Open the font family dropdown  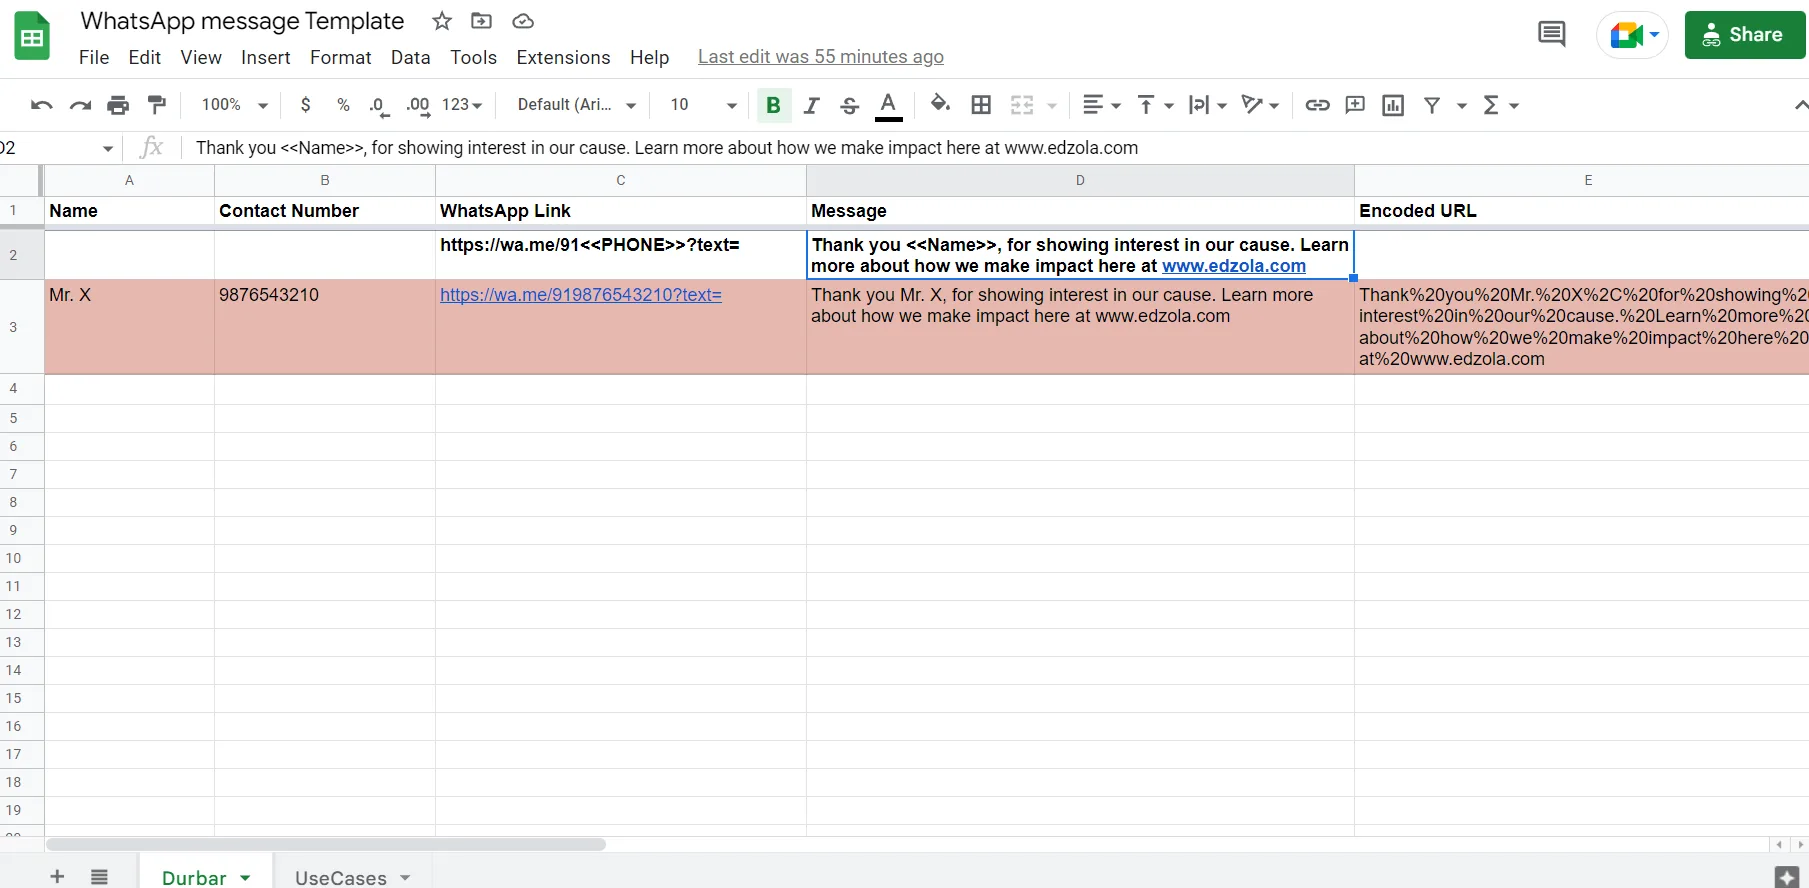click(x=577, y=105)
